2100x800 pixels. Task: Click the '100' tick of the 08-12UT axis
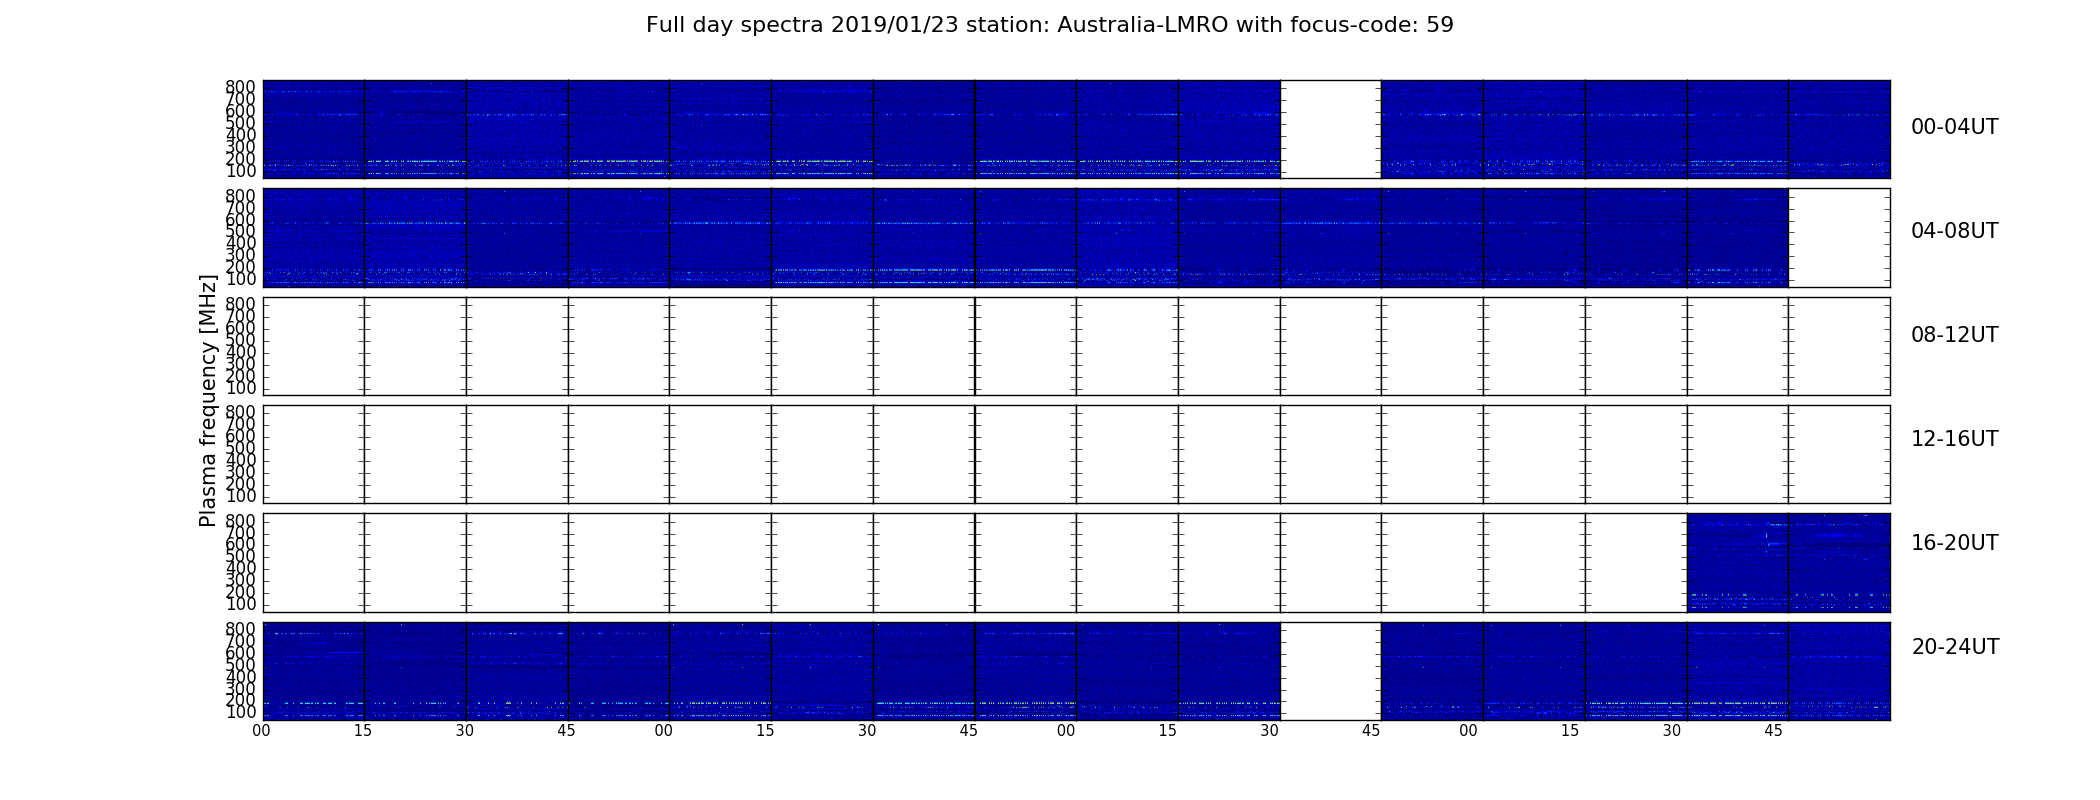pos(241,388)
